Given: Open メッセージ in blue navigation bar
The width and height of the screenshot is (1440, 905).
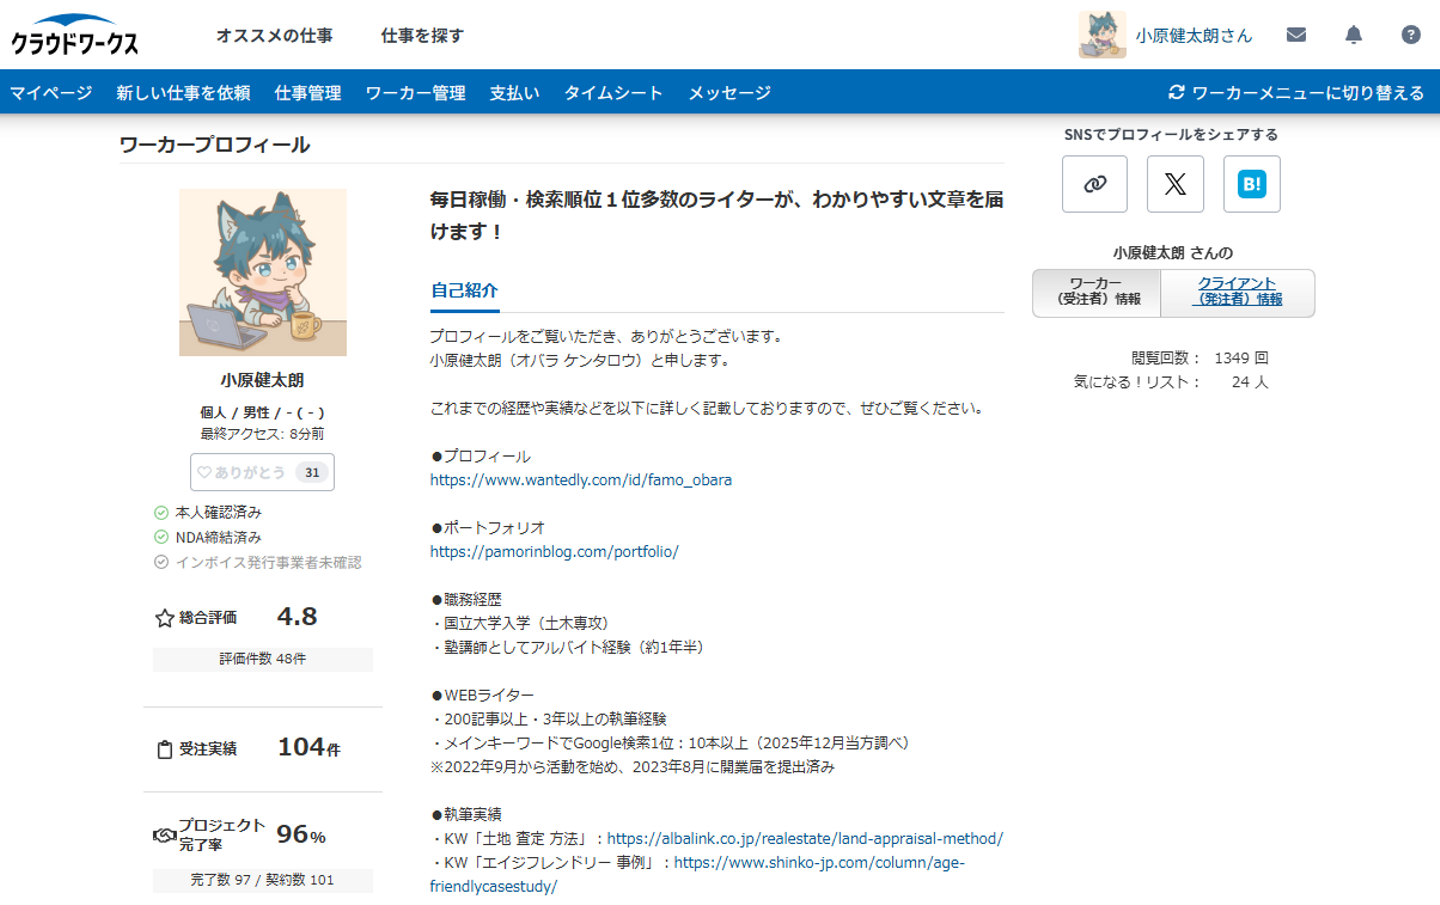Looking at the screenshot, I should click(729, 93).
